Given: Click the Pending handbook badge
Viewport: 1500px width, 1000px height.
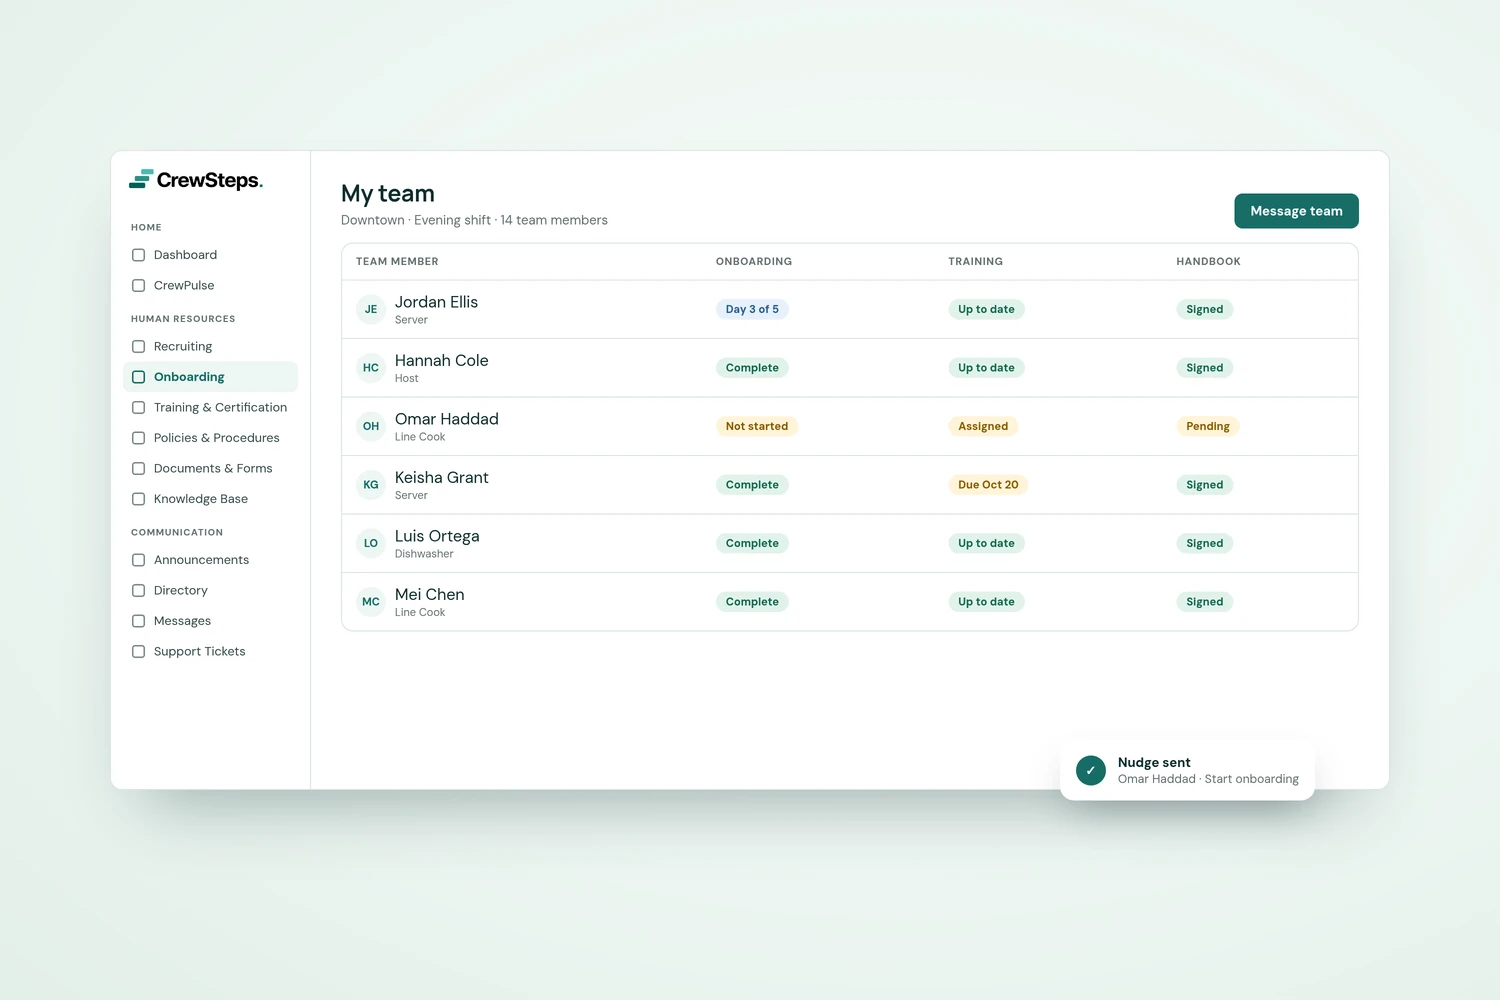Looking at the screenshot, I should click(1208, 426).
